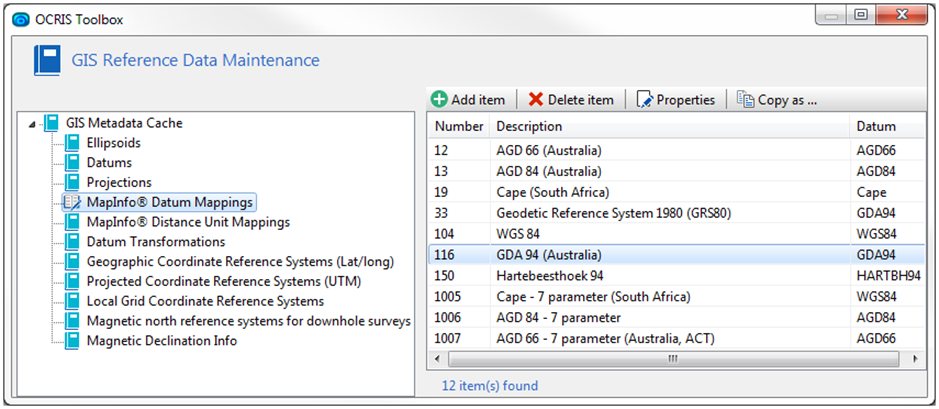The height and width of the screenshot is (409, 939).
Task: Minimize the OCRIS Toolbox window
Action: 831,16
